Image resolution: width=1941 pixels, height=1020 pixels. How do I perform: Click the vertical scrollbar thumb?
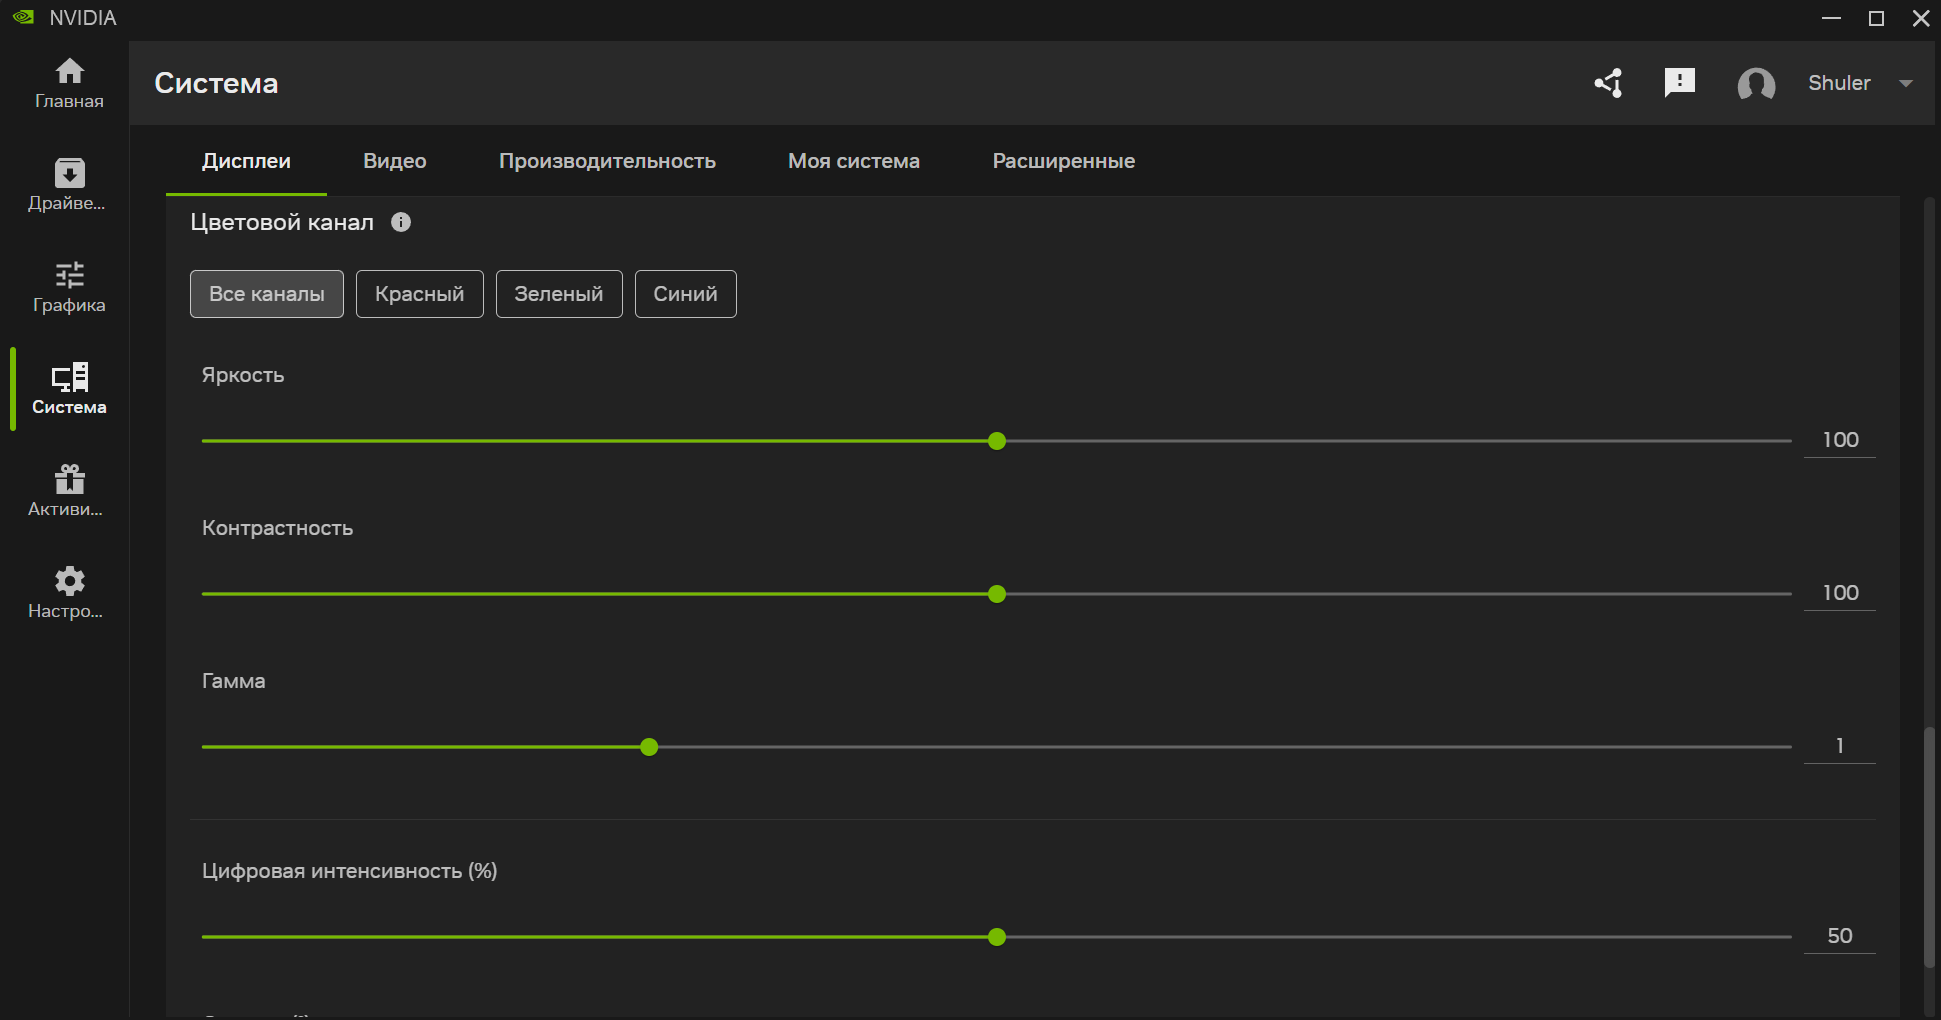(1930, 848)
